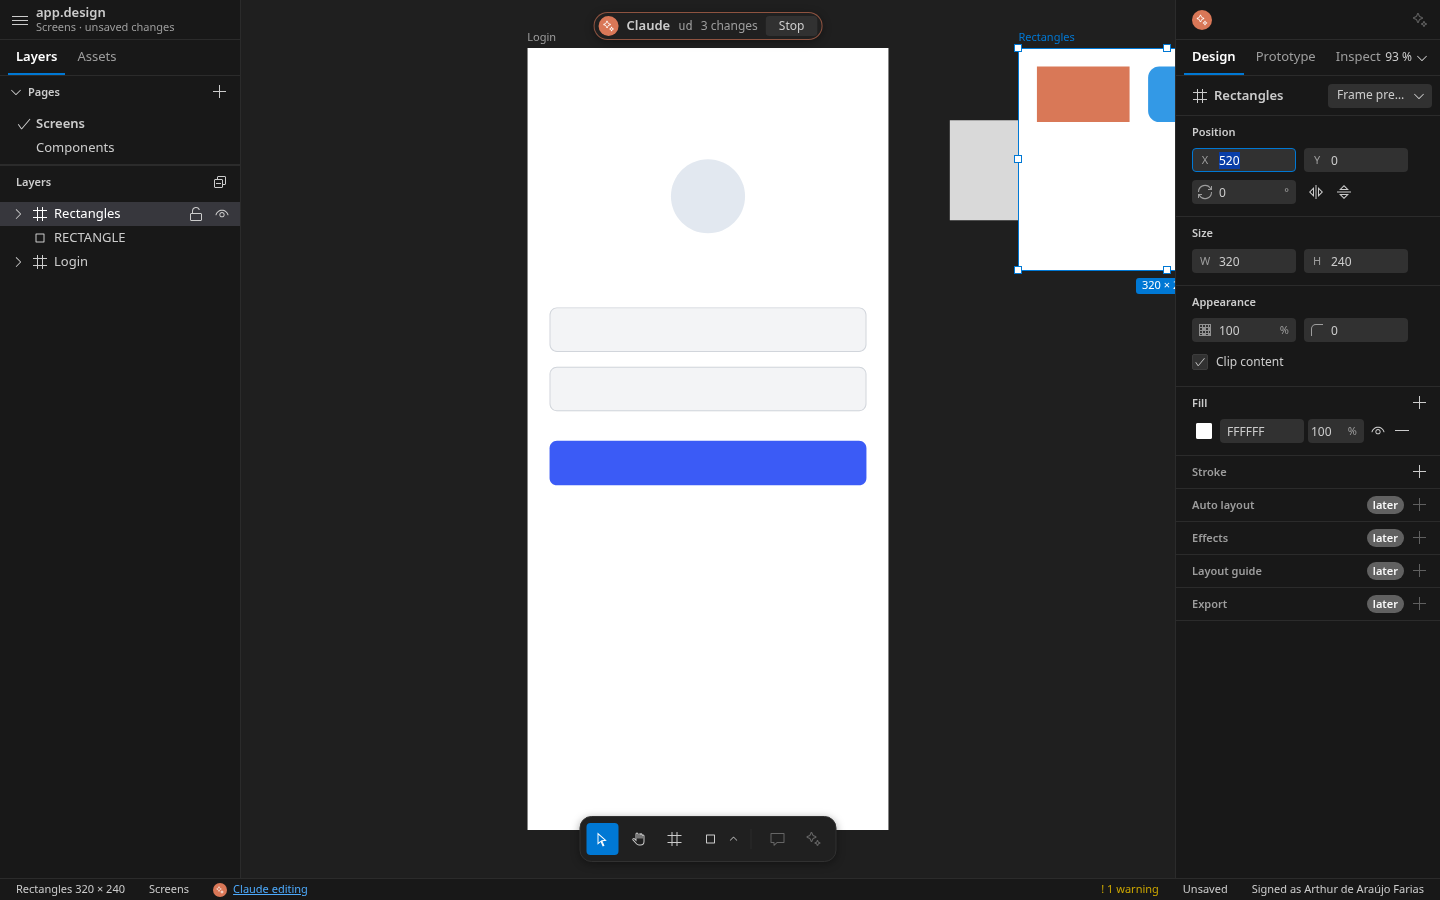
Task: Click the AI sparkle icon at the top right
Action: click(1420, 20)
